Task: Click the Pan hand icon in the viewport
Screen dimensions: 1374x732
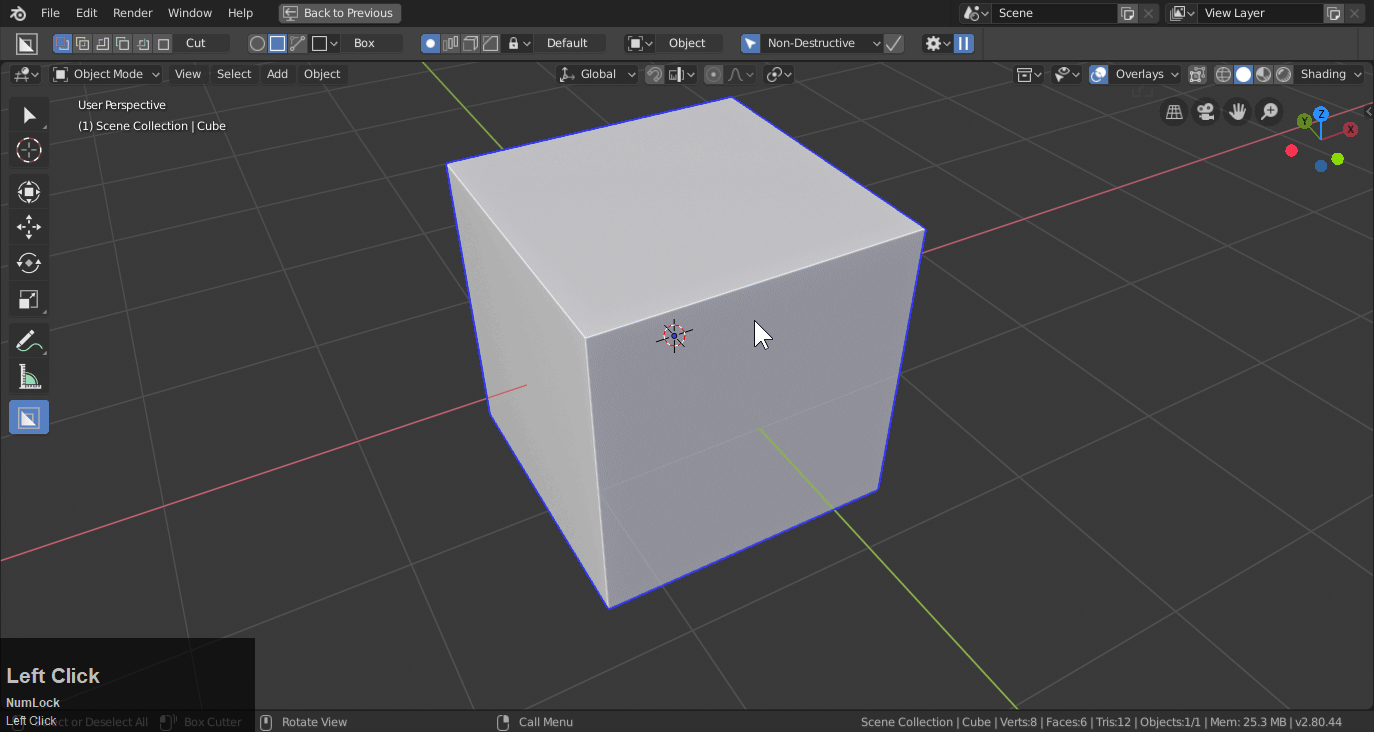Action: 1237,111
